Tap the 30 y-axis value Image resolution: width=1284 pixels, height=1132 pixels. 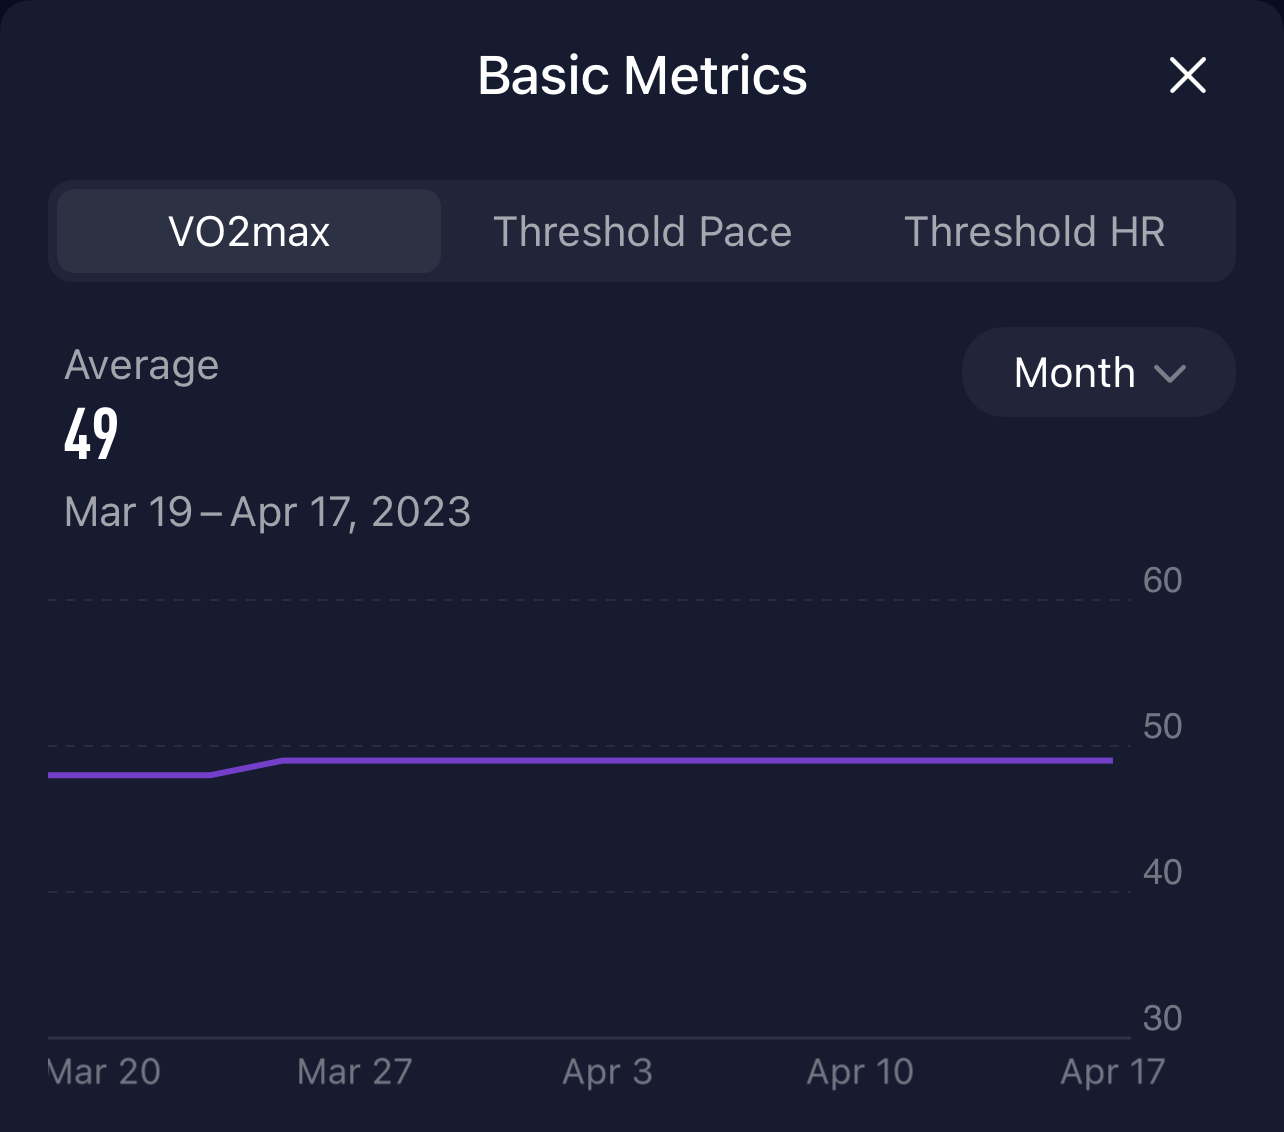tap(1162, 1018)
